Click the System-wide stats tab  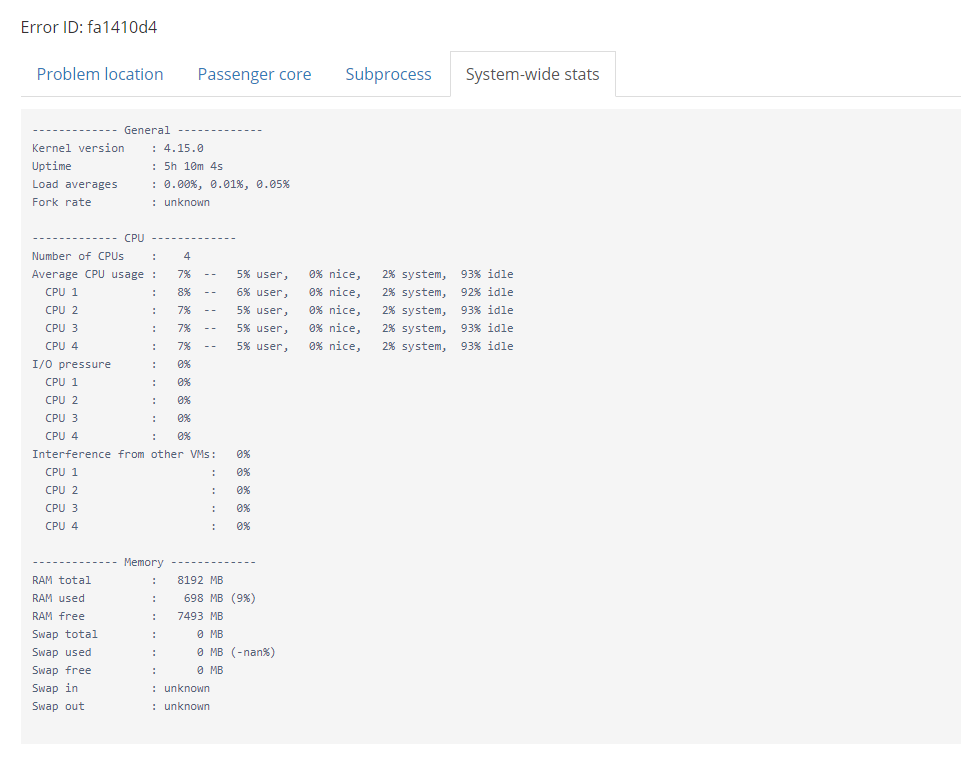click(532, 74)
